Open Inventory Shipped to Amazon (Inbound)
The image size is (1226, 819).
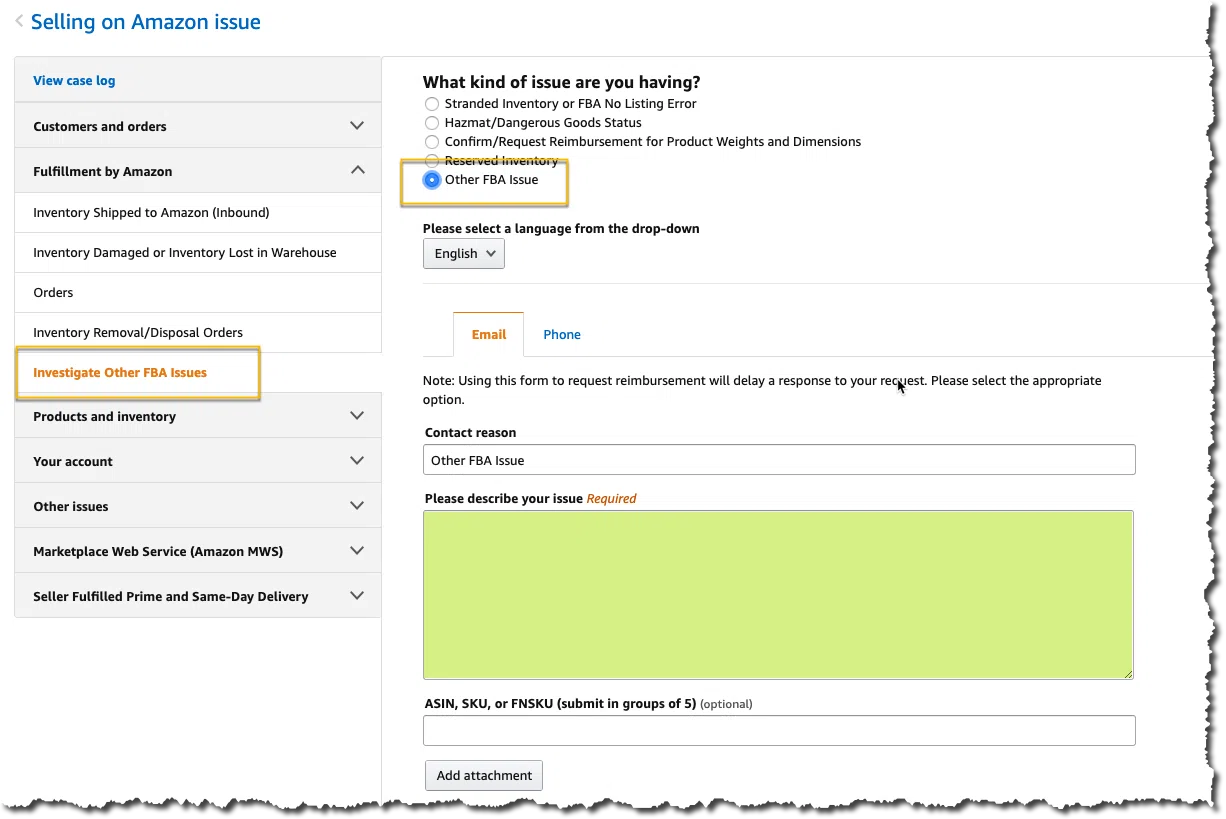[x=198, y=212]
